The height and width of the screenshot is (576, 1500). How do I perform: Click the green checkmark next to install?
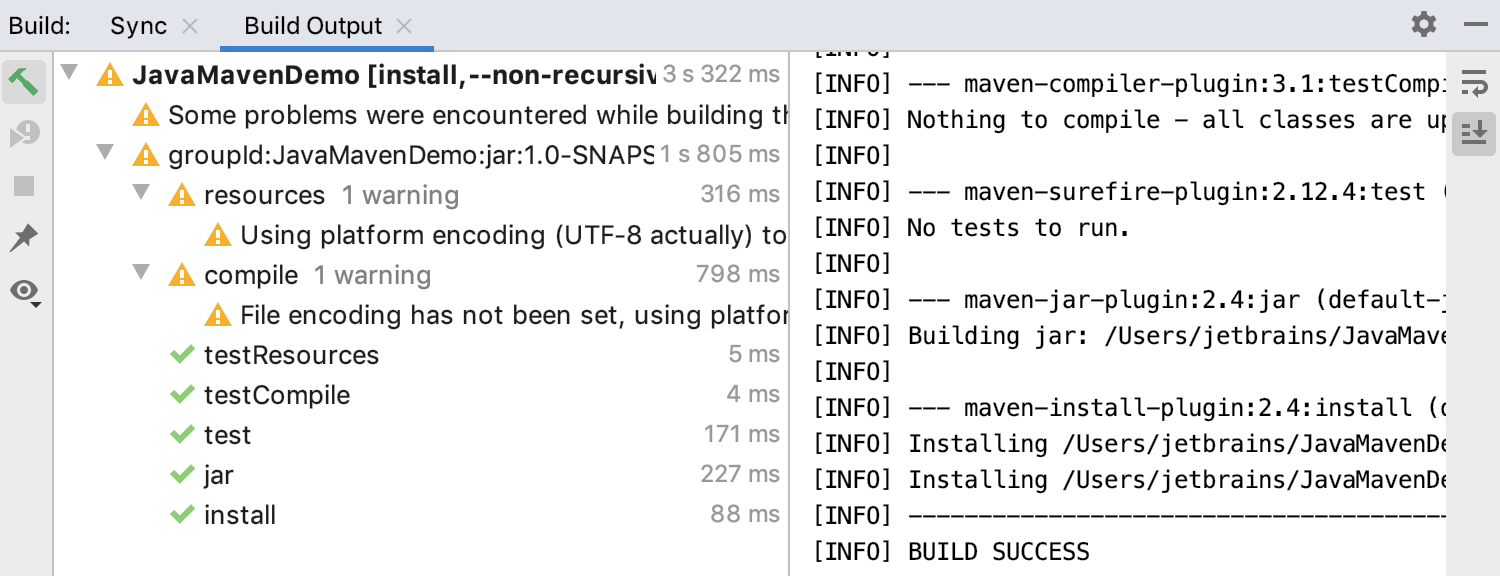[x=184, y=514]
